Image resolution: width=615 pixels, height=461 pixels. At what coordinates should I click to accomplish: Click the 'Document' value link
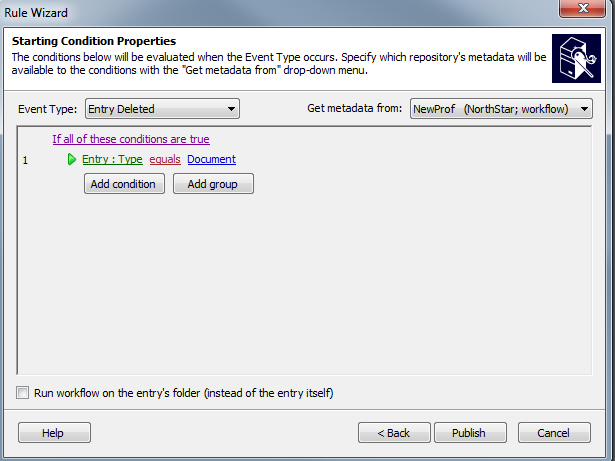tap(211, 159)
